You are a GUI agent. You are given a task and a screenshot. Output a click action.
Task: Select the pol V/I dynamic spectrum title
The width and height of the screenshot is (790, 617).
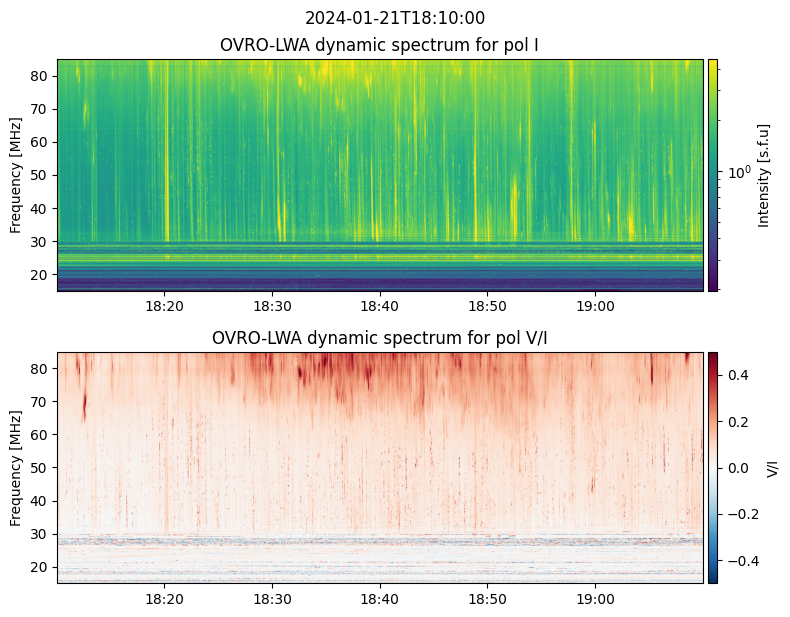[380, 338]
